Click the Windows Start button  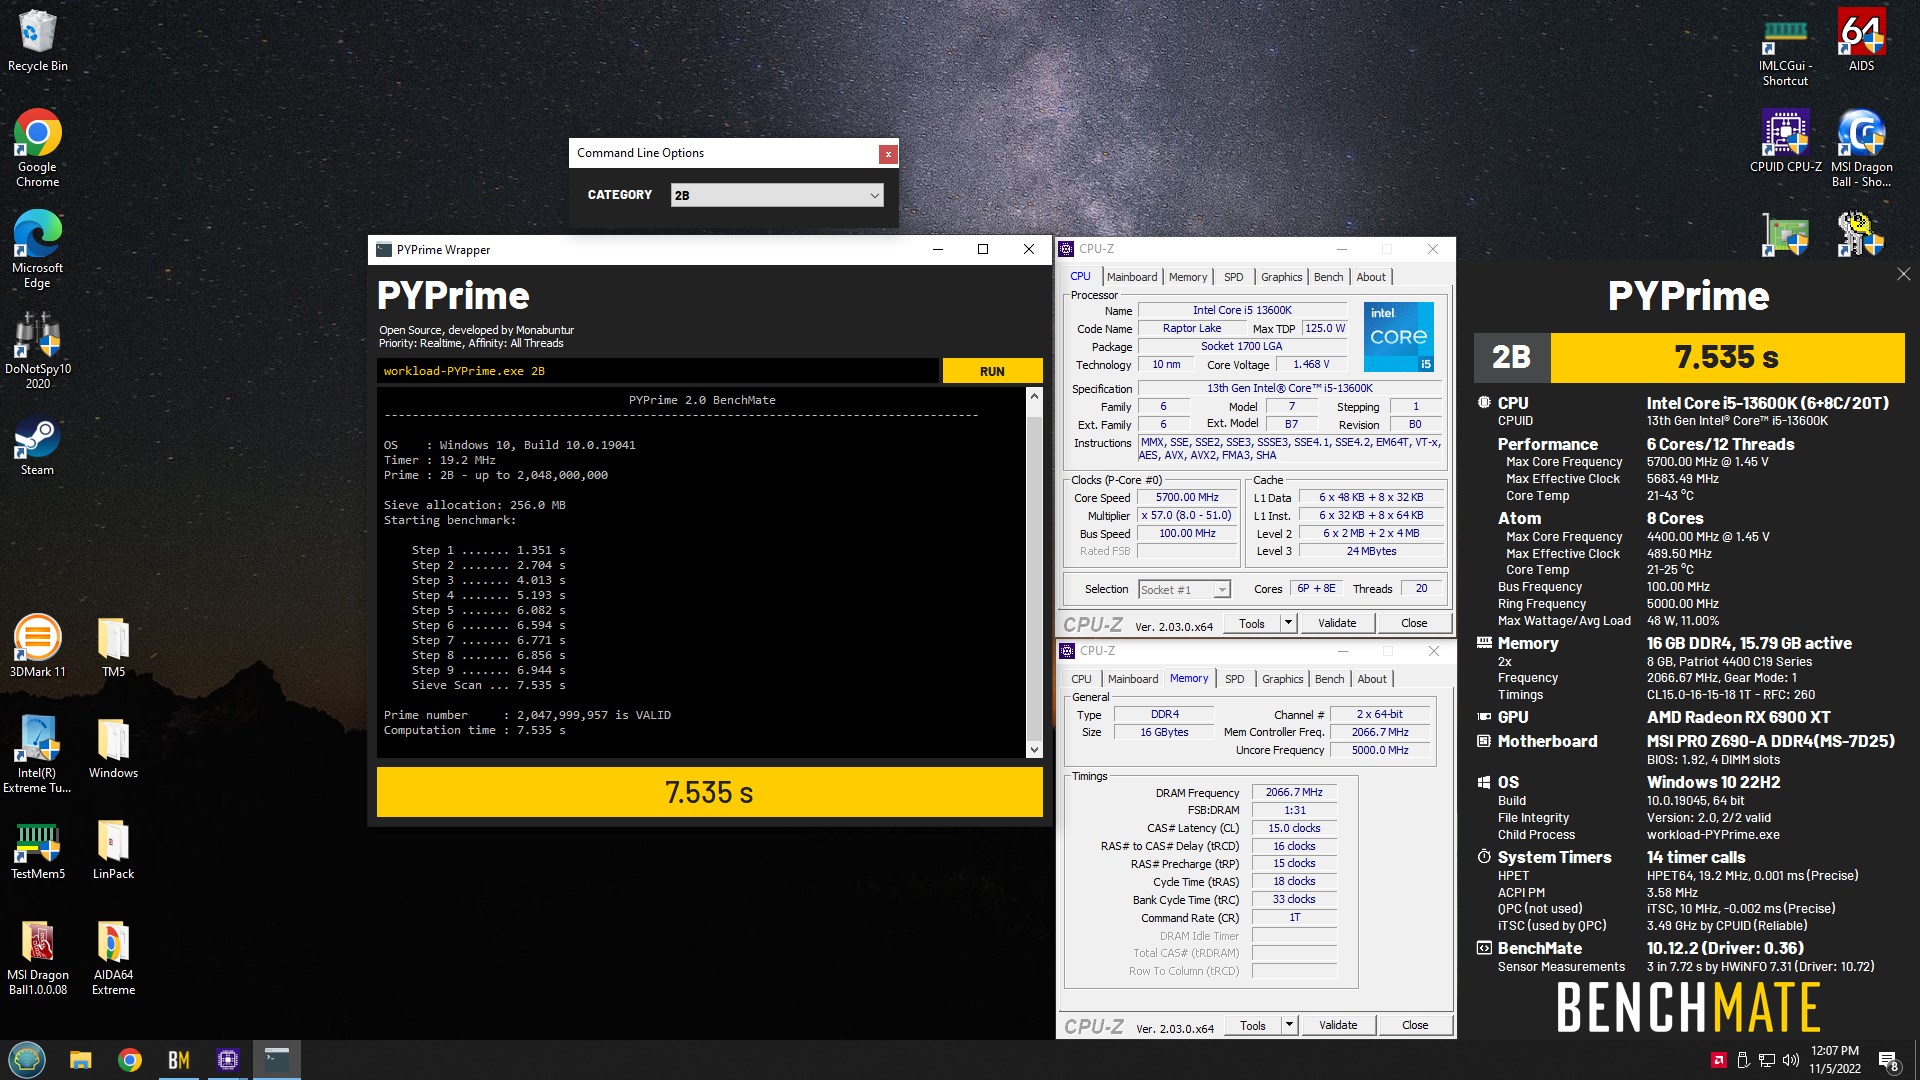point(27,1060)
